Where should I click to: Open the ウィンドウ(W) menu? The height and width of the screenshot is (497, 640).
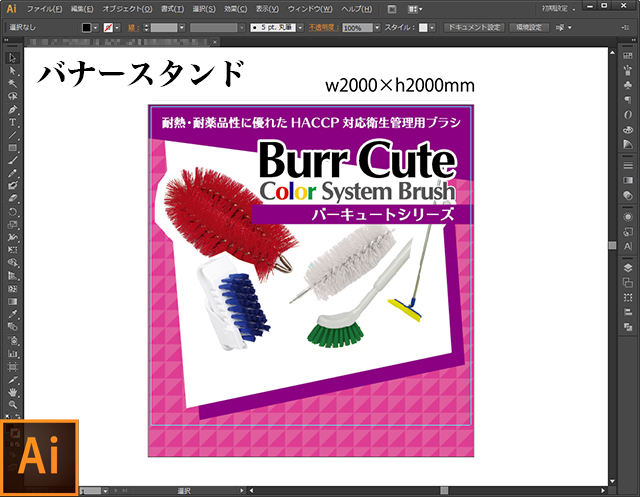(x=310, y=9)
